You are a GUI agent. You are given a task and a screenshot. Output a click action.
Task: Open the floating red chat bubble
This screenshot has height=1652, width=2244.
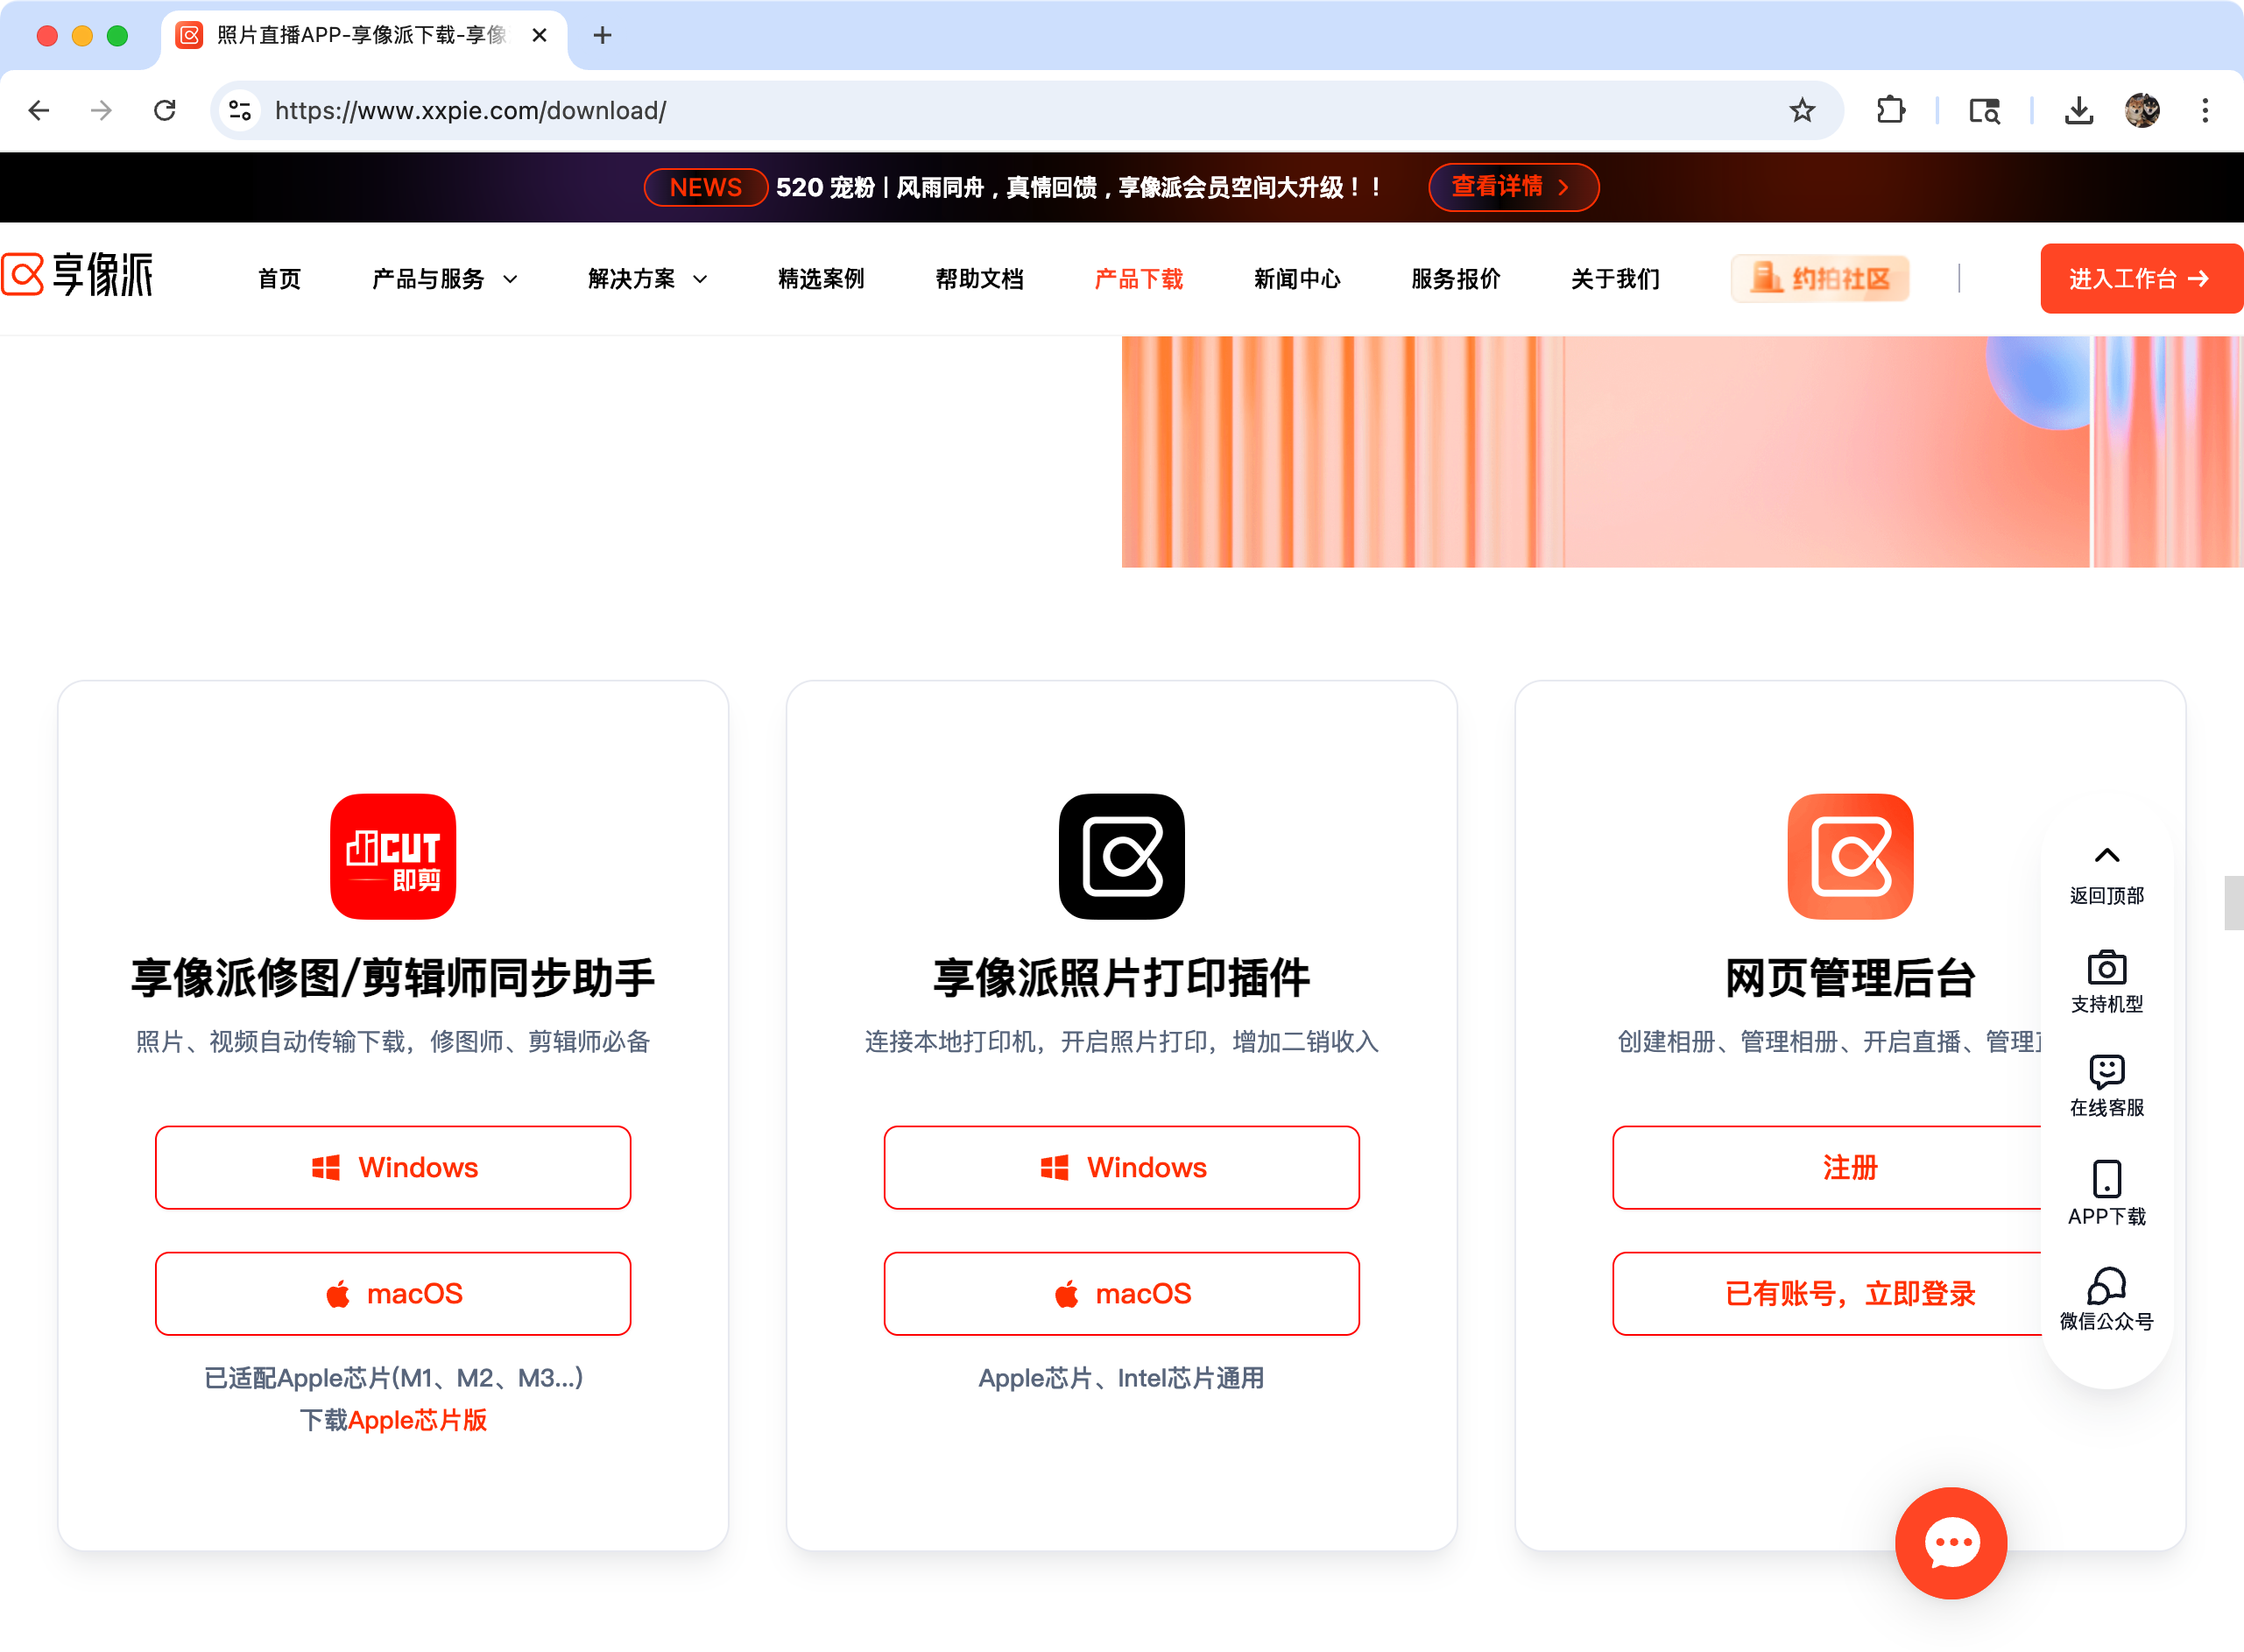(1951, 1543)
